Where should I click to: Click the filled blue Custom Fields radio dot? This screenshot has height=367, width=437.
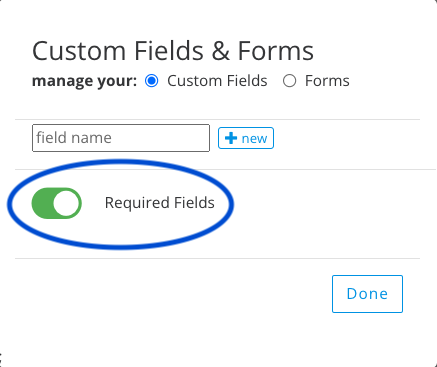(x=152, y=81)
